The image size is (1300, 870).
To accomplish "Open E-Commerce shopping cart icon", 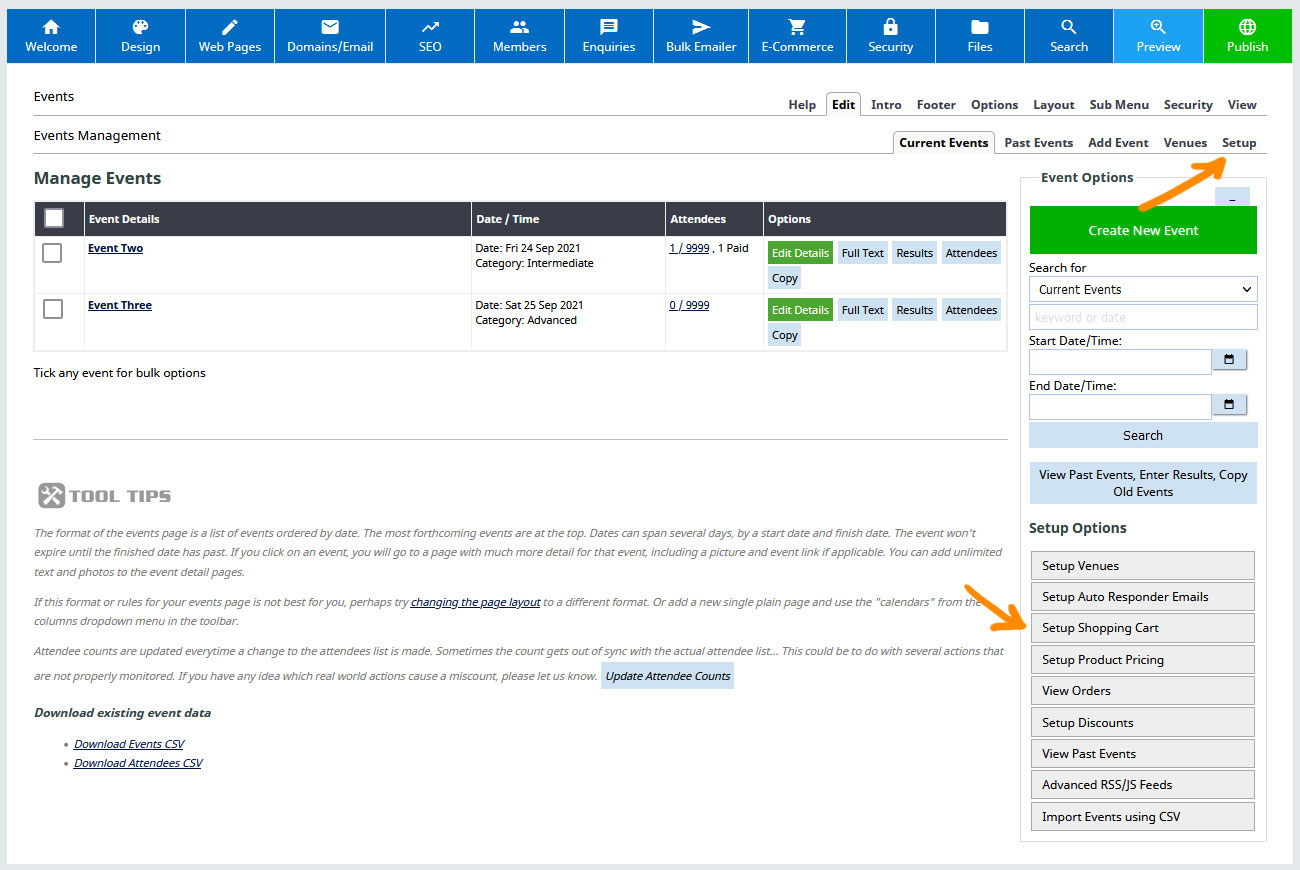I will 797,28.
